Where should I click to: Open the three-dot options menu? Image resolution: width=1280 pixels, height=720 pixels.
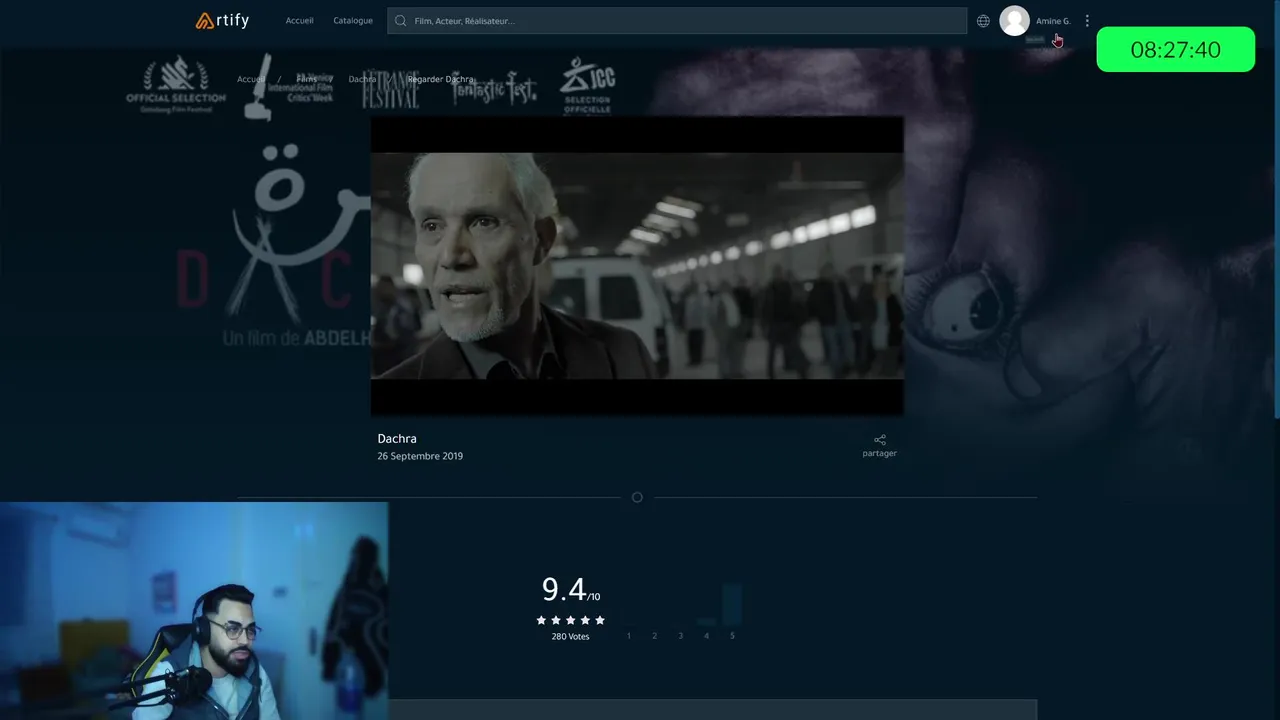(x=1087, y=21)
